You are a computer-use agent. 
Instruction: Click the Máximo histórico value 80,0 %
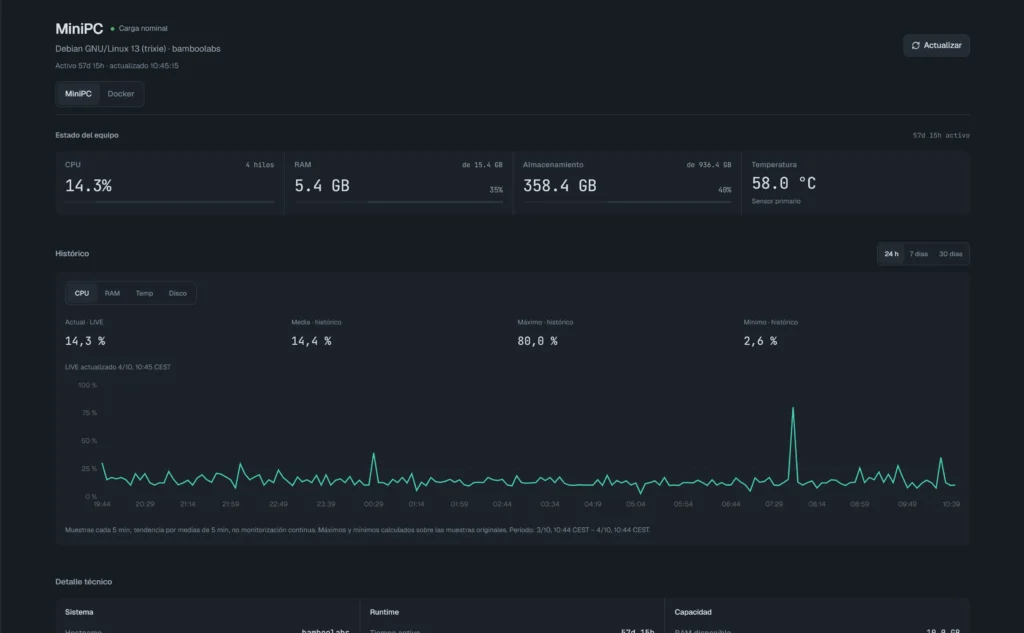tap(537, 341)
